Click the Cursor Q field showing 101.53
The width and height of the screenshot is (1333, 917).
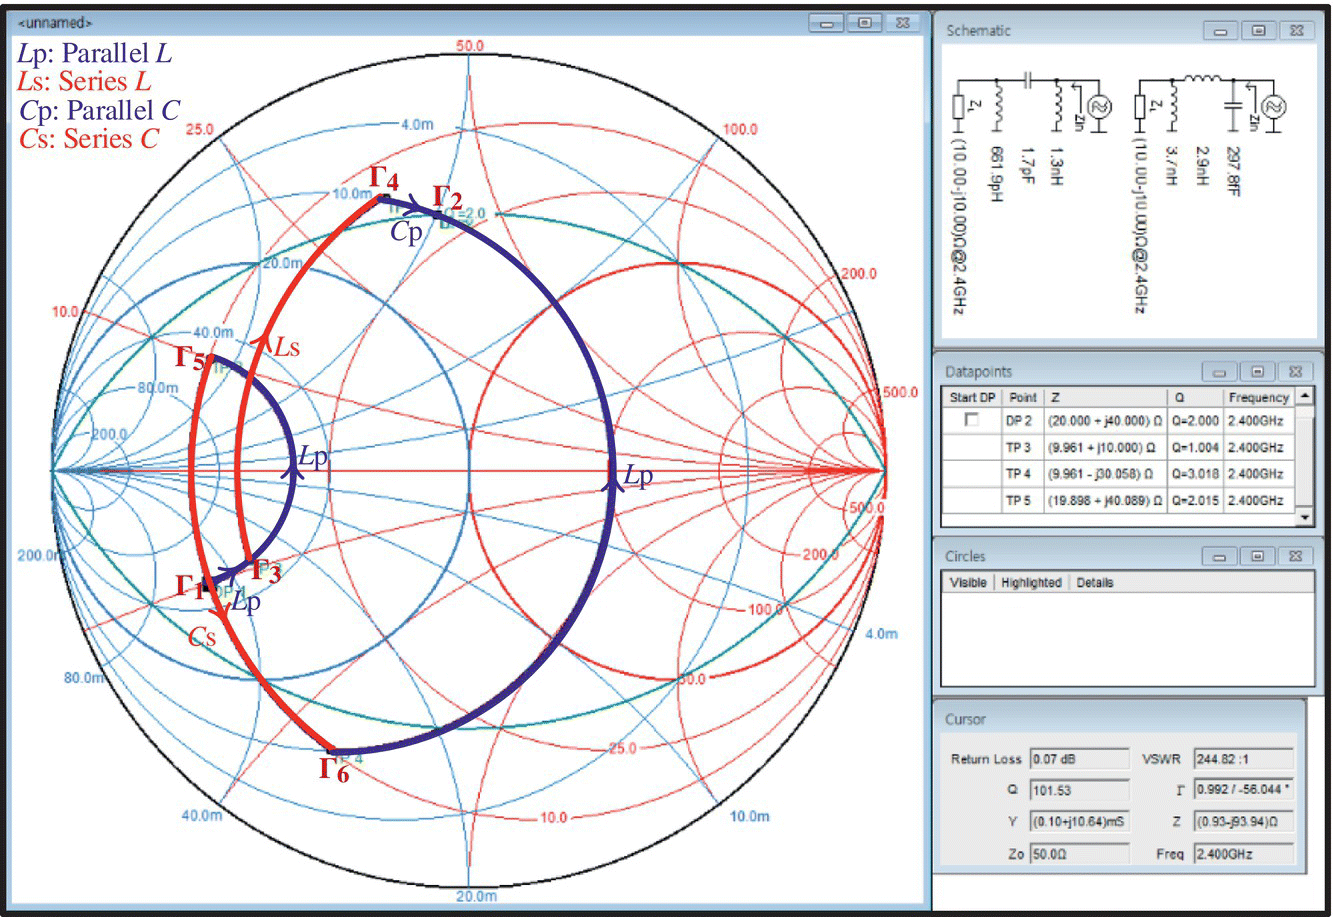pyautogui.click(x=1078, y=790)
